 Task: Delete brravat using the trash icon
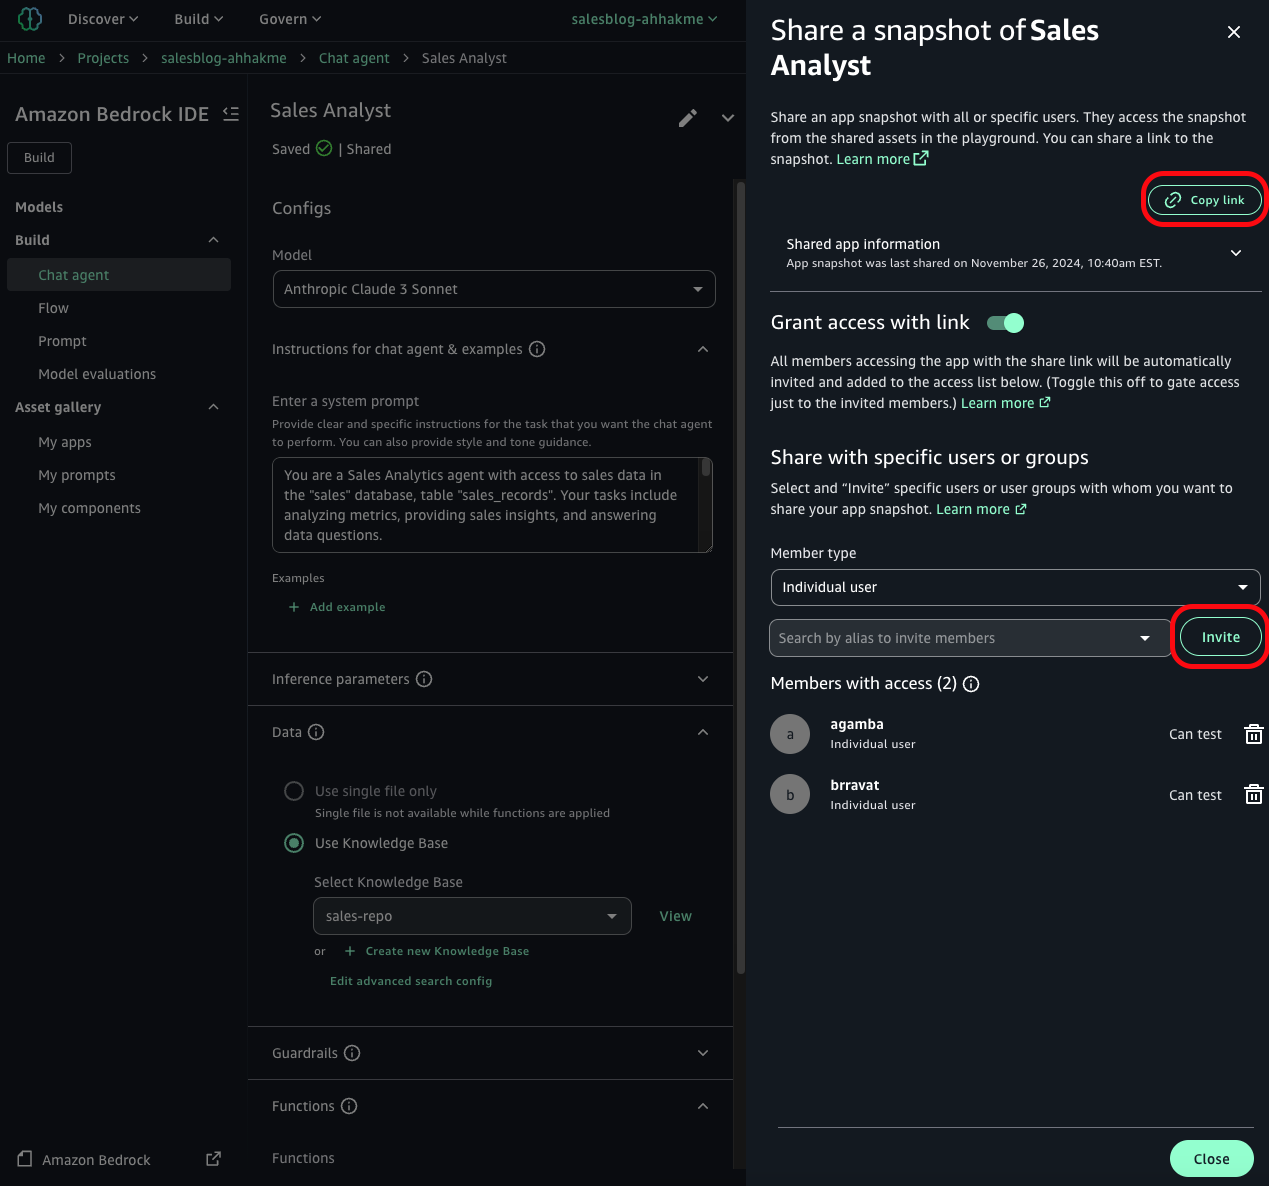(1253, 794)
